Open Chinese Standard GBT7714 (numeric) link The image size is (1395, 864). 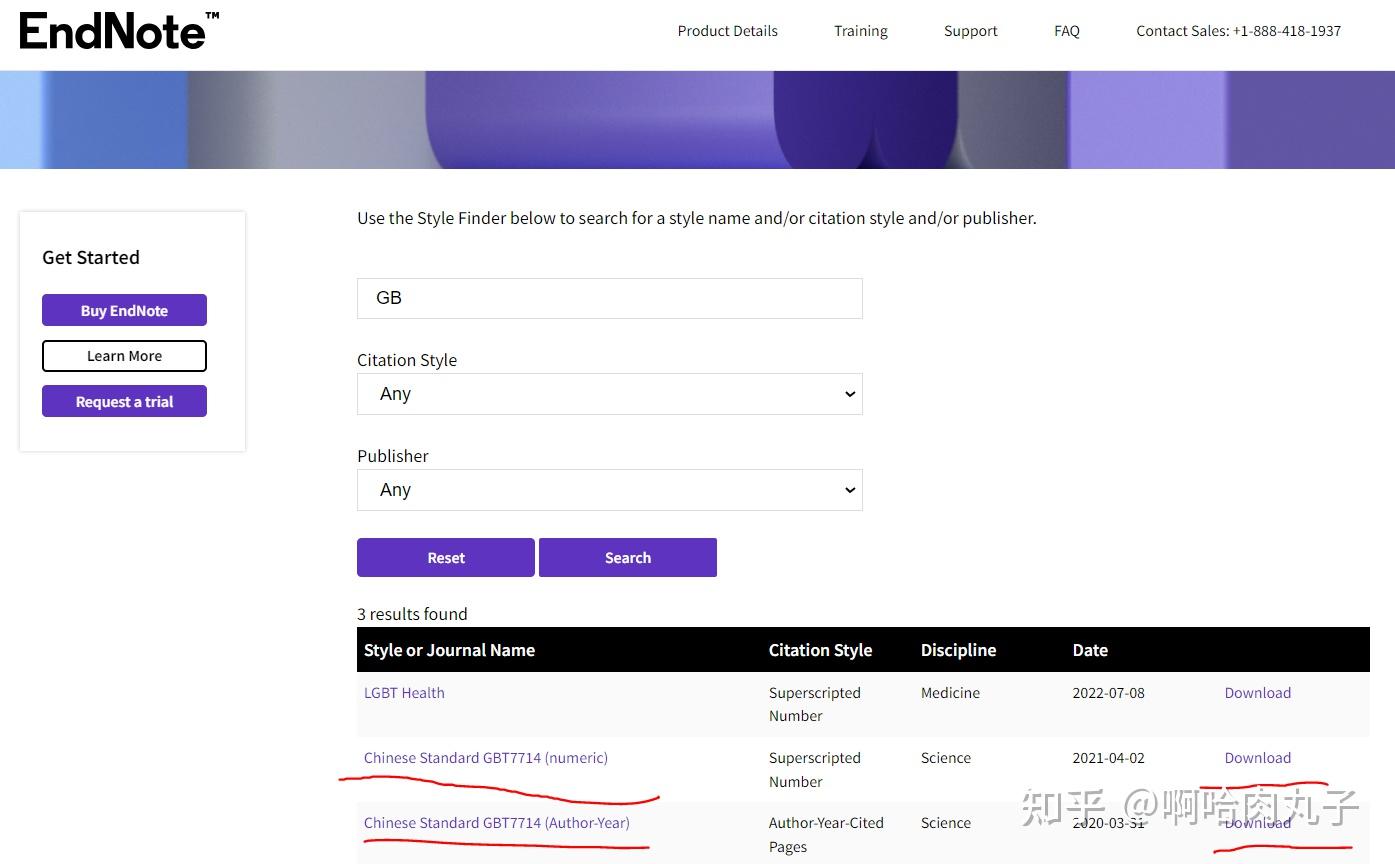485,758
